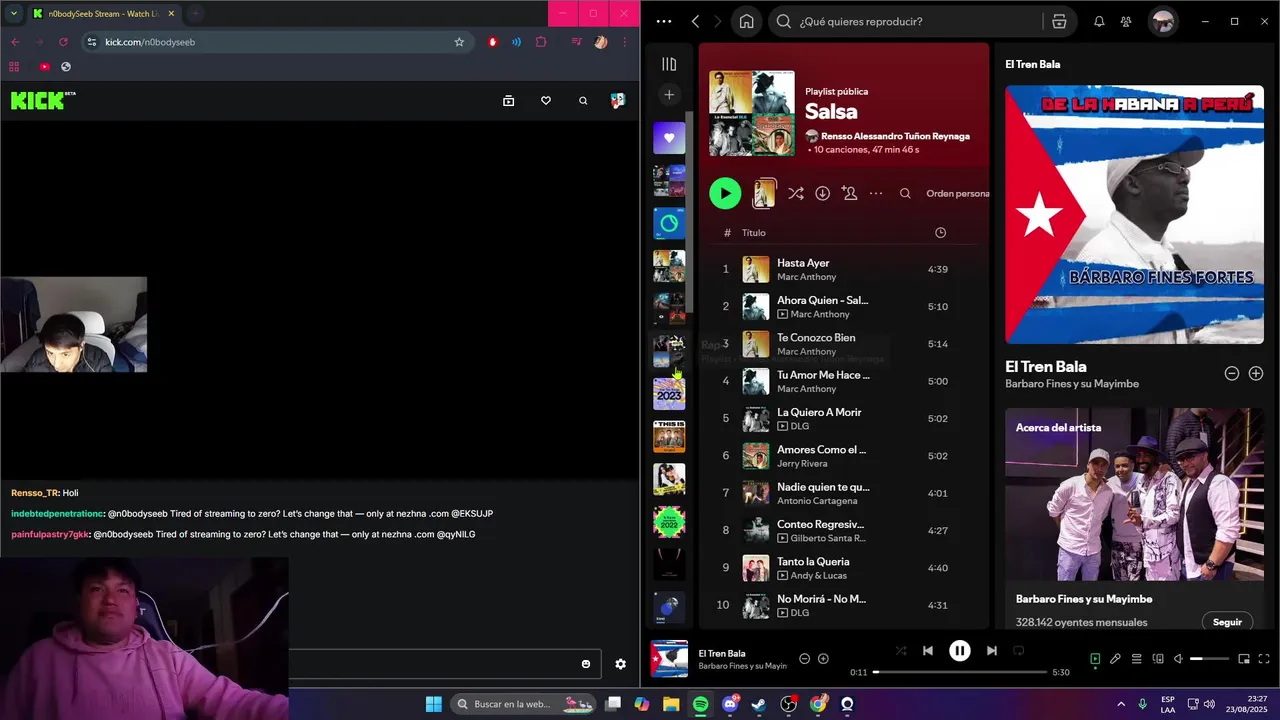Open artist link Antonio Cartagena

tap(817, 501)
